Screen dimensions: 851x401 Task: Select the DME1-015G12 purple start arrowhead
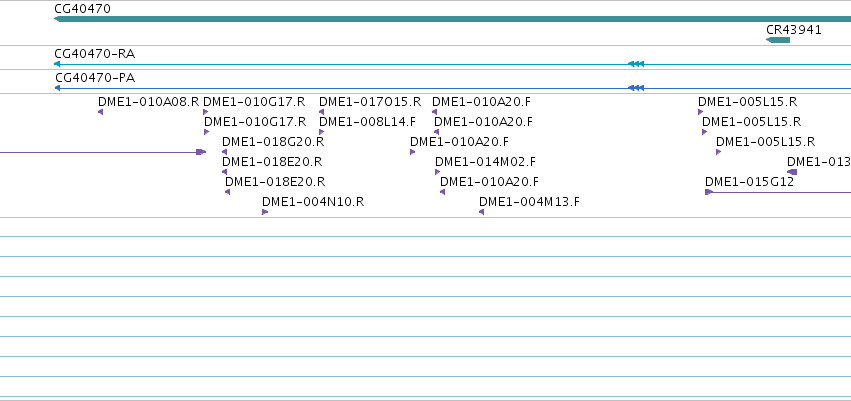coord(709,192)
